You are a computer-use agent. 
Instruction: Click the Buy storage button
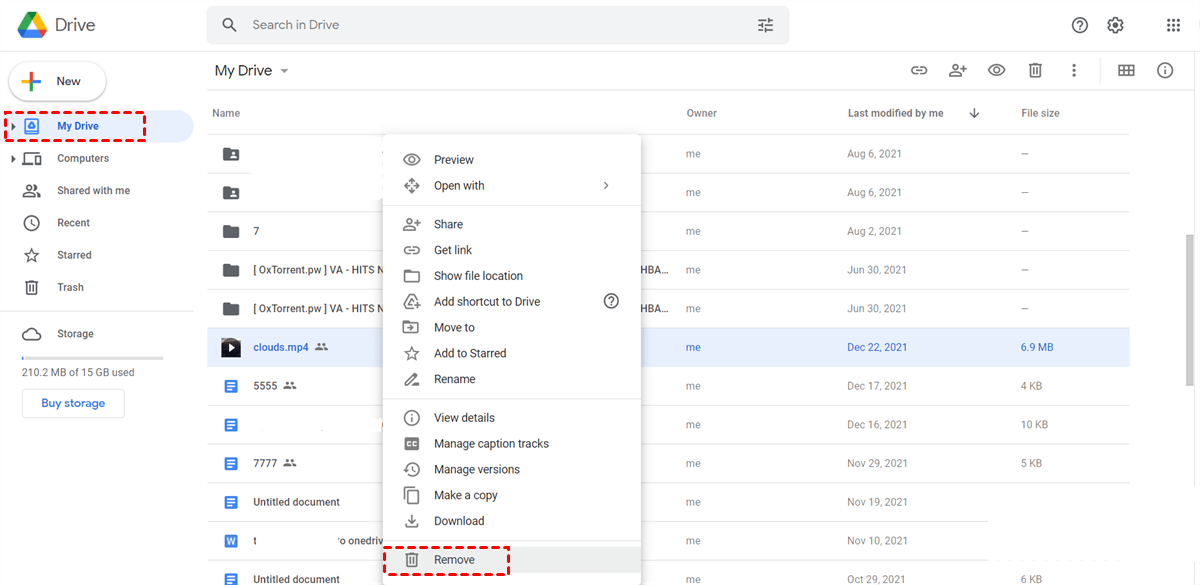(x=73, y=403)
